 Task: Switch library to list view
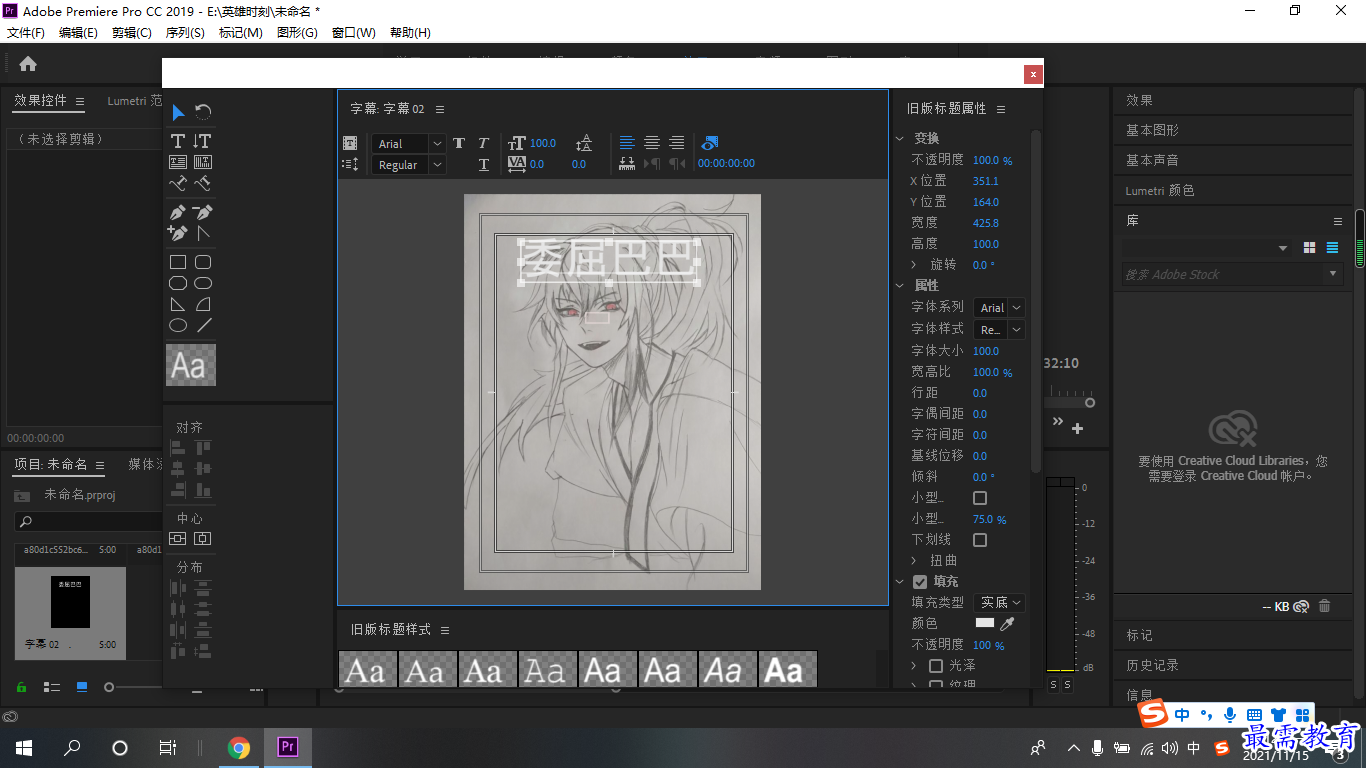[x=1332, y=248]
